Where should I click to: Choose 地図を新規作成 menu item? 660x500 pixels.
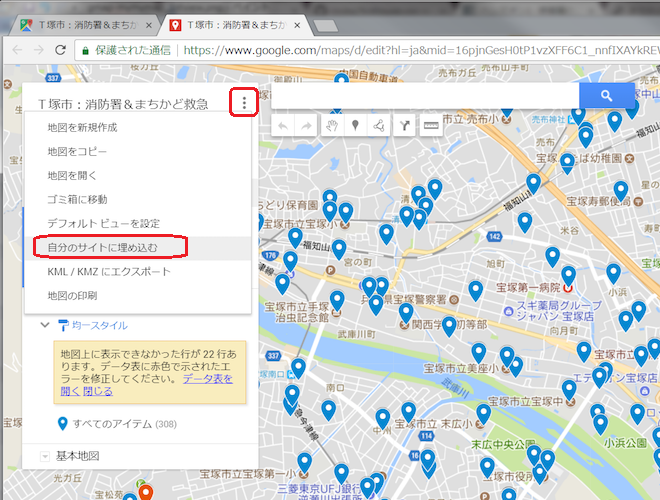[x=138, y=128]
